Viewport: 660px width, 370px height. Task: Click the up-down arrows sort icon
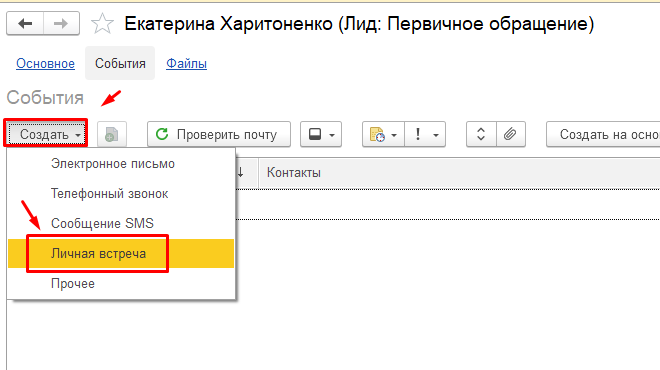click(481, 134)
